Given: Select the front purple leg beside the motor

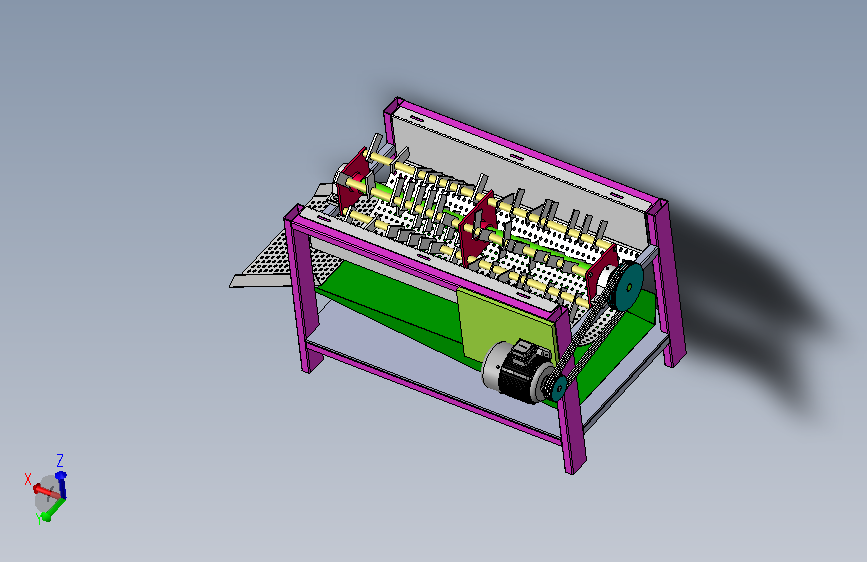Looking at the screenshot, I should coord(570,393).
